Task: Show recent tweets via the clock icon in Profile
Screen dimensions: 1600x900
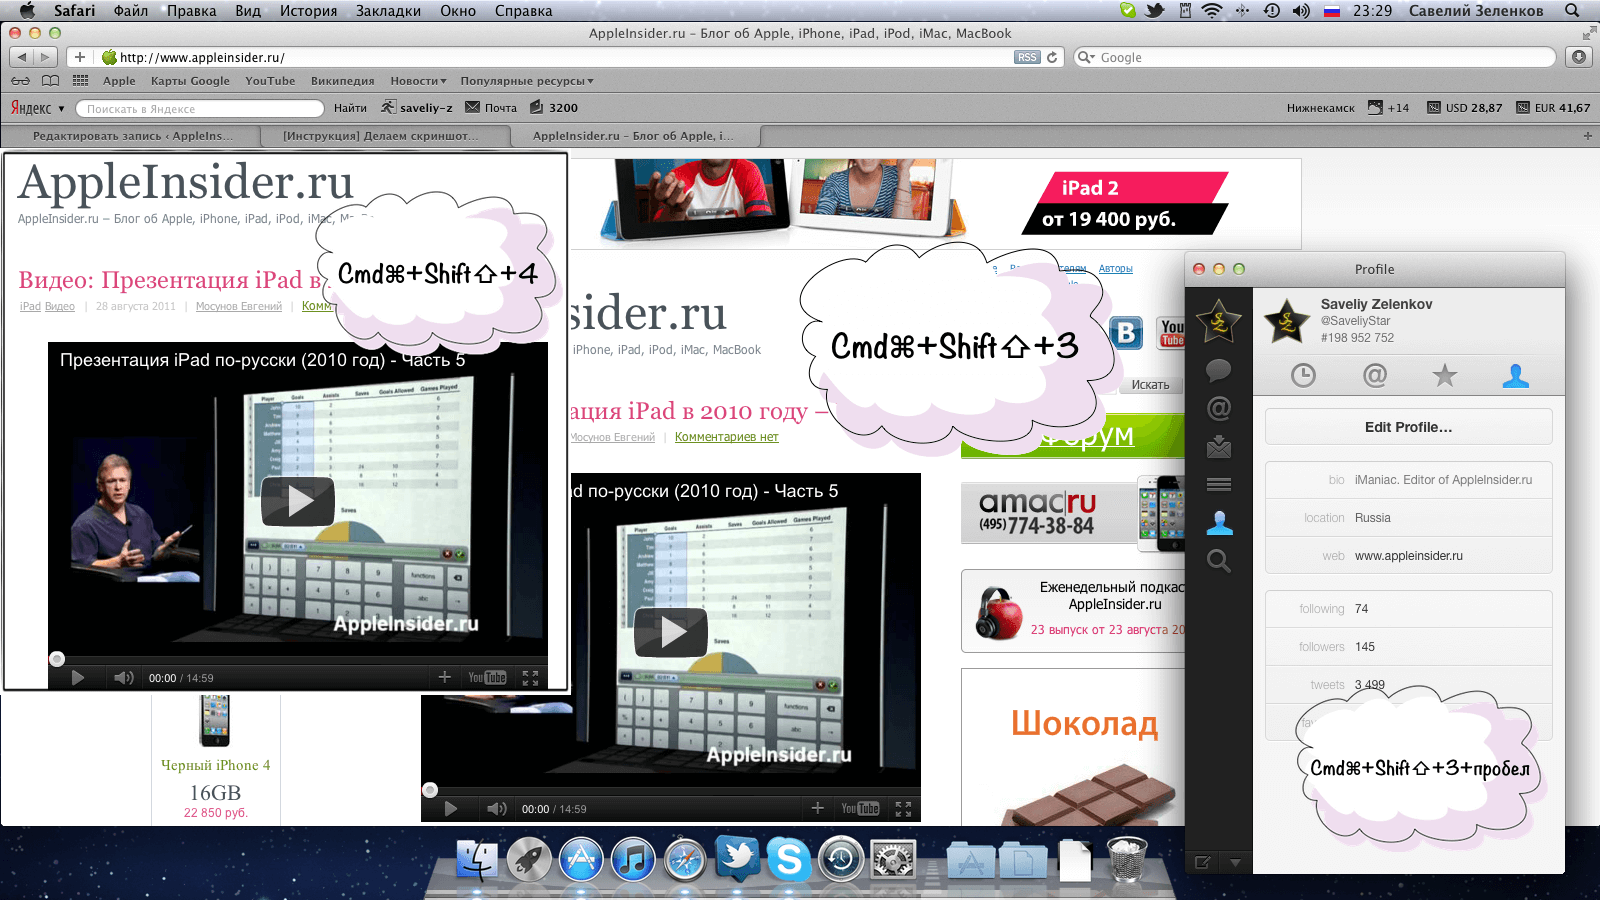Action: (x=1303, y=376)
